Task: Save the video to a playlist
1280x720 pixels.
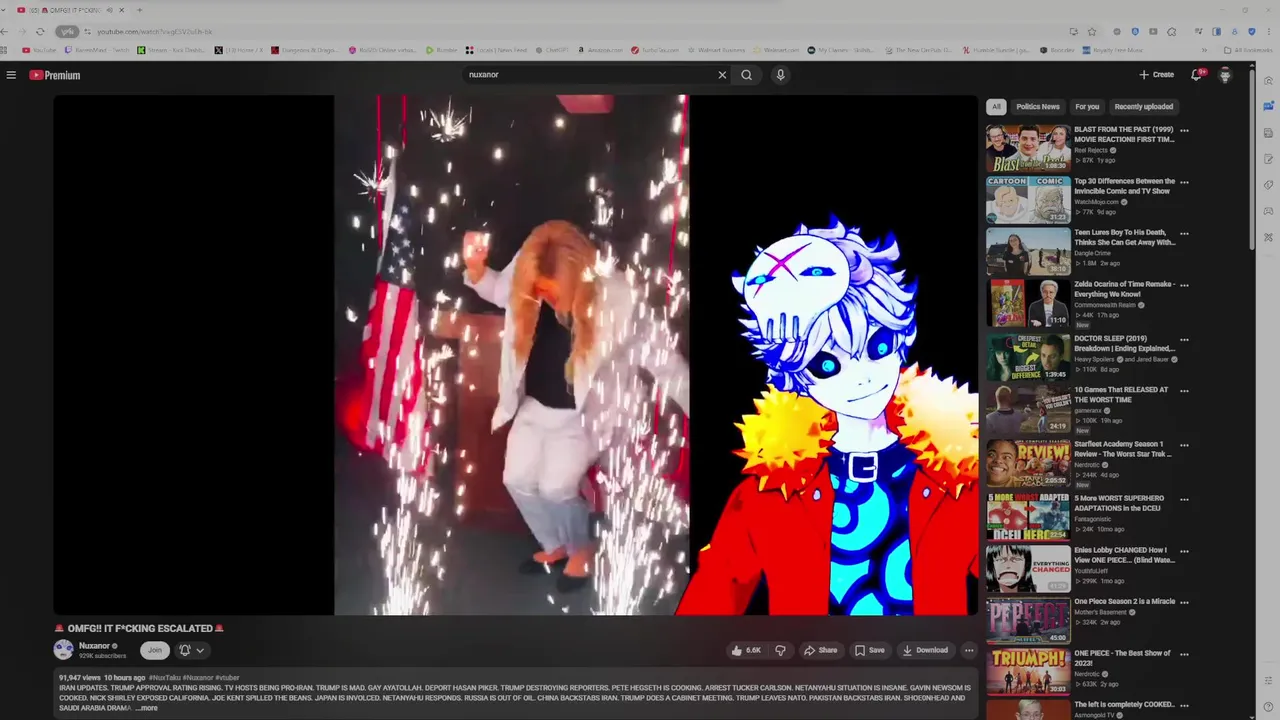Action: [x=869, y=650]
